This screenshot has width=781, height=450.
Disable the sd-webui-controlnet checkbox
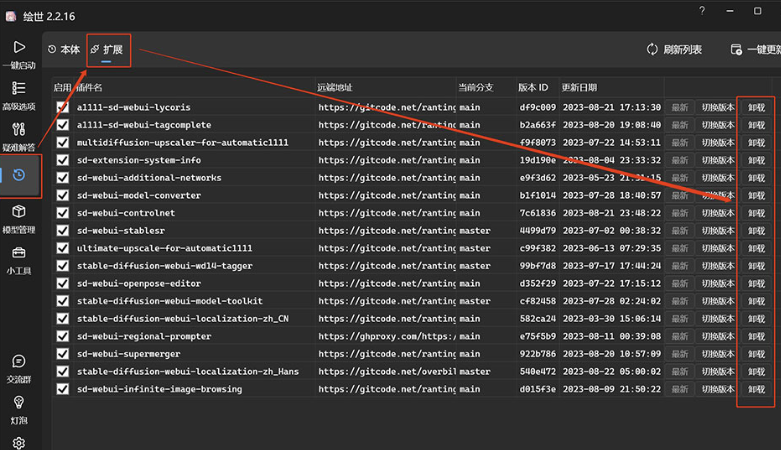(63, 213)
